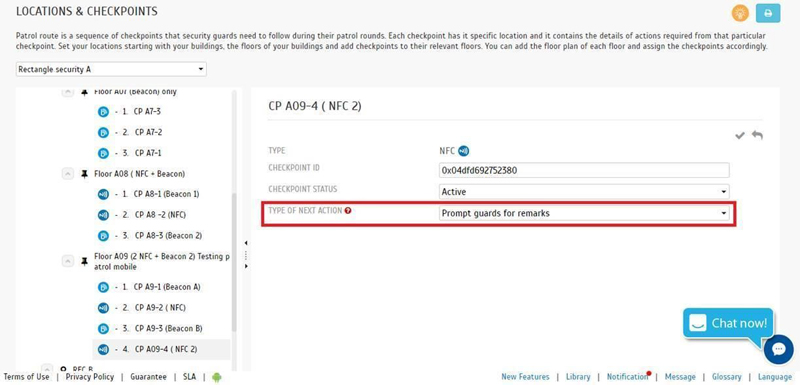Confirm edits with the checkmark icon
The height and width of the screenshot is (385, 800).
coord(740,136)
